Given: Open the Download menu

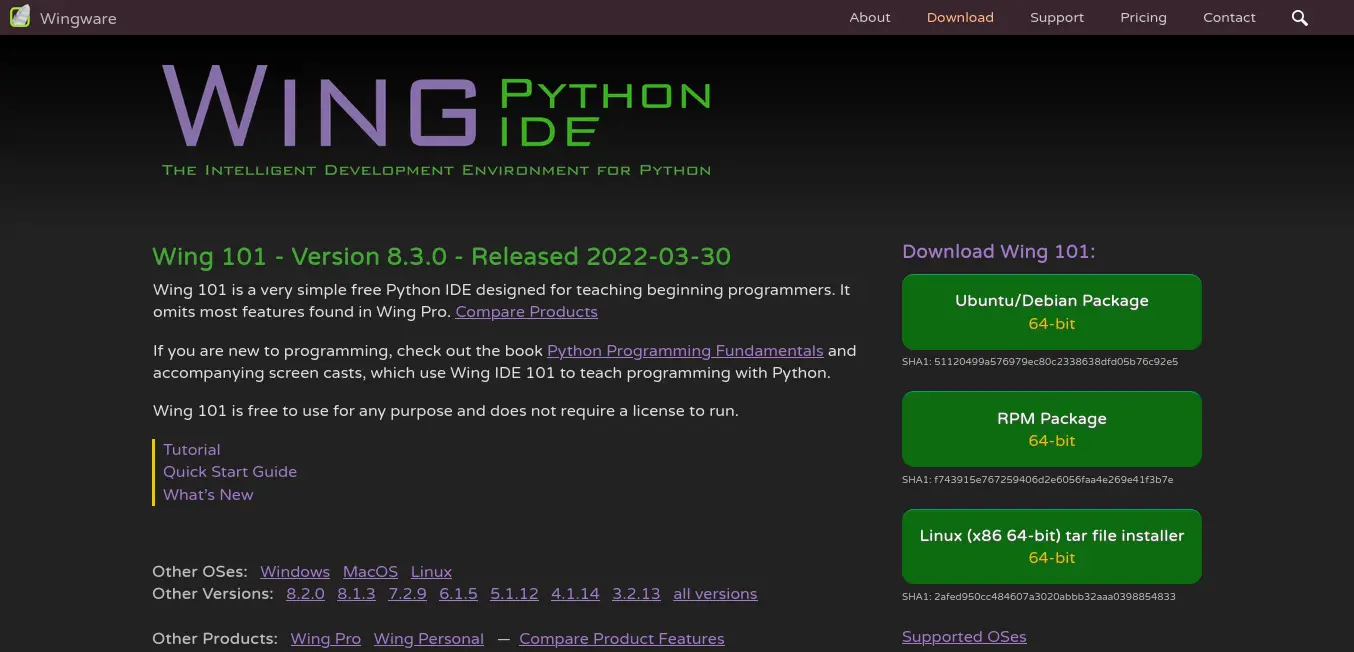Looking at the screenshot, I should click(x=960, y=17).
